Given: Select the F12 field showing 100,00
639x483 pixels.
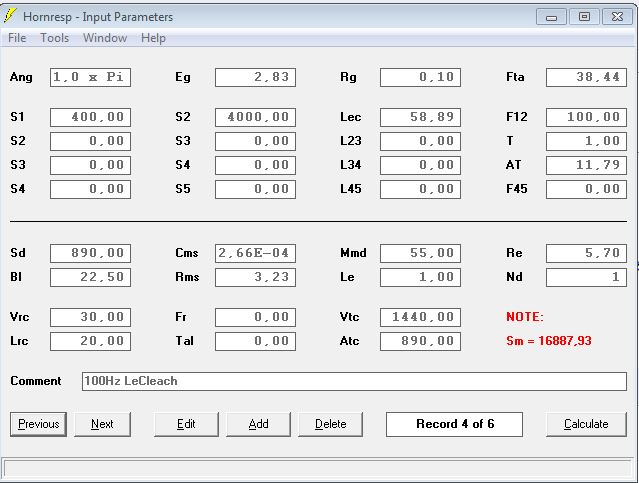Looking at the screenshot, I should (x=586, y=117).
